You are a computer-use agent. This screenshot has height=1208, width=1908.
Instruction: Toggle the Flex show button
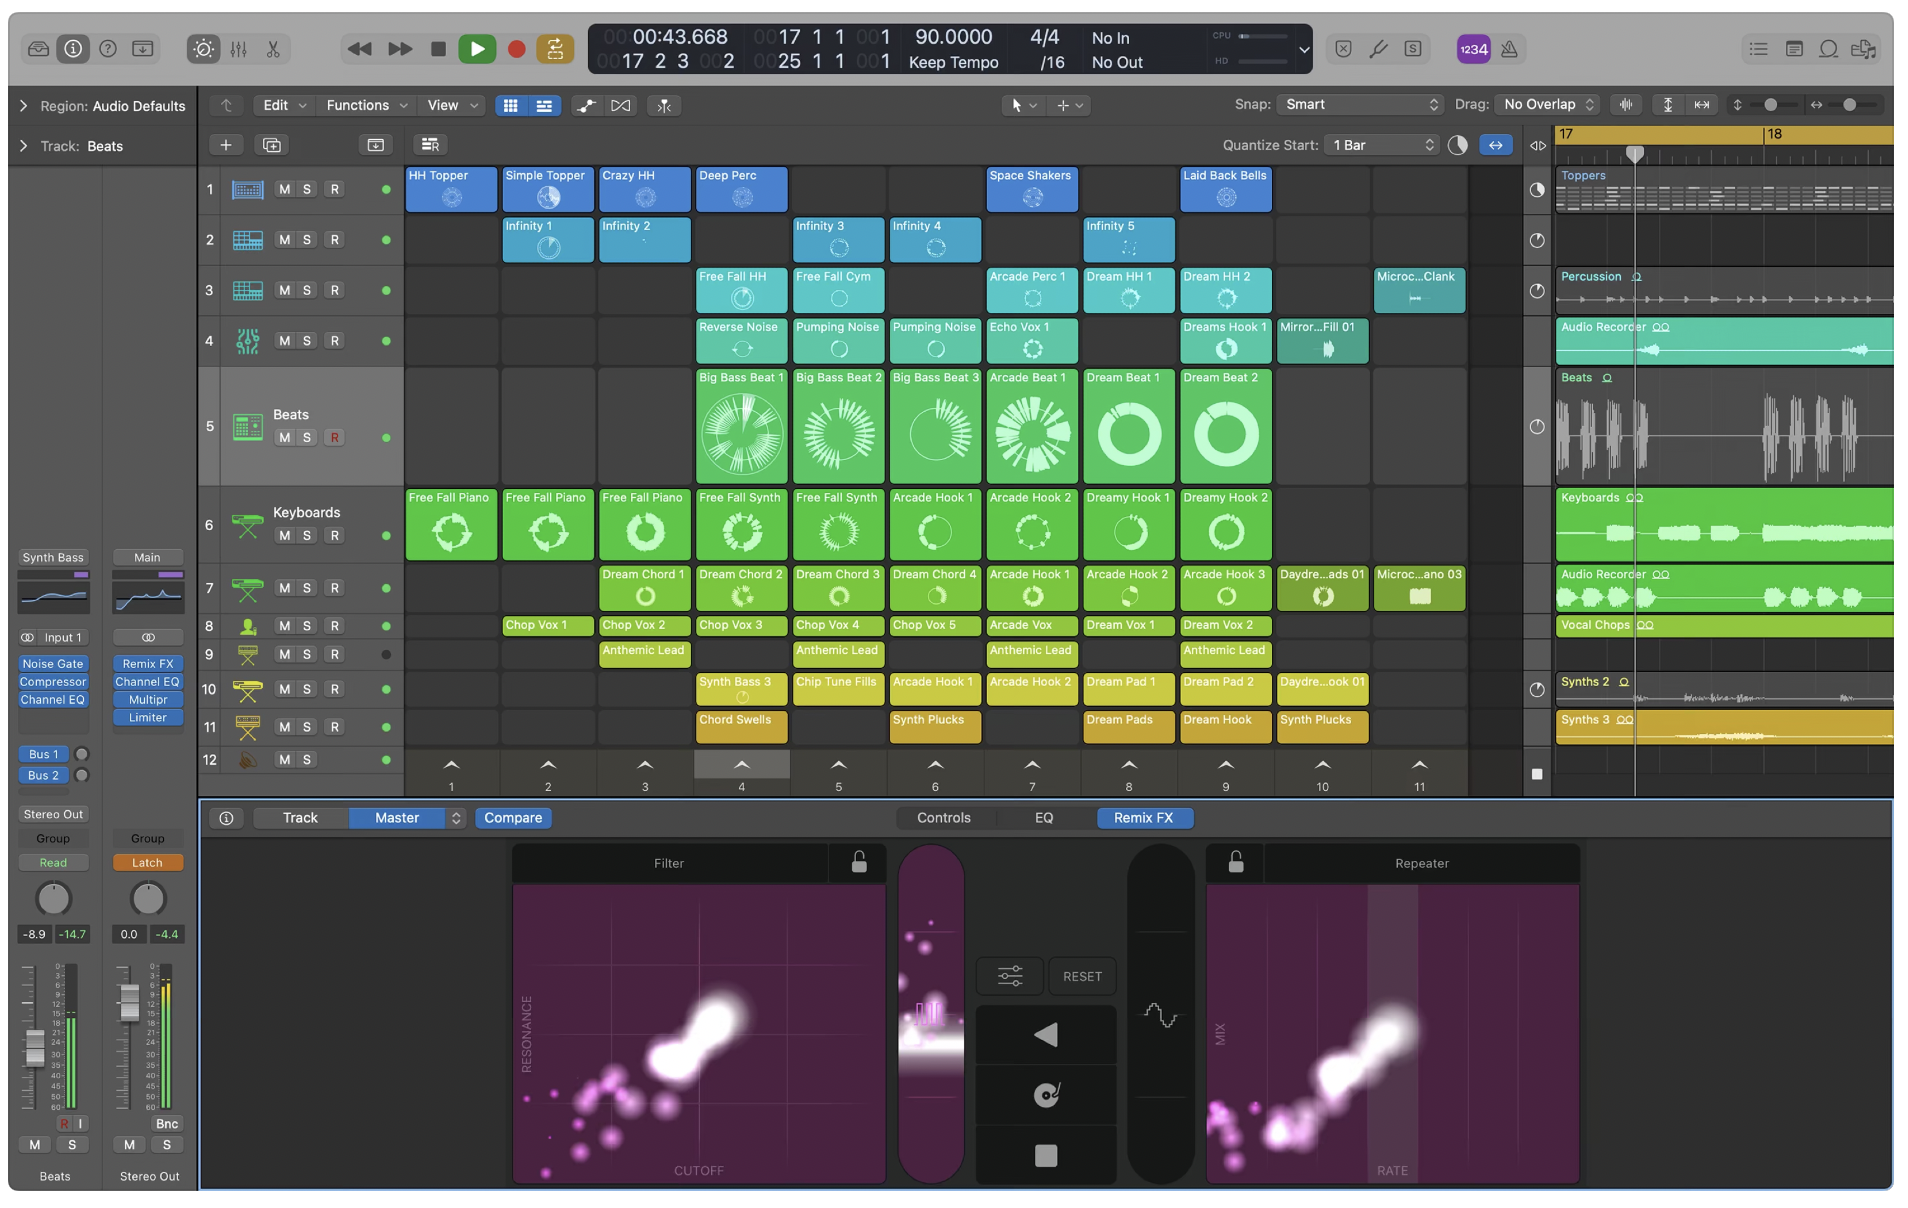(x=621, y=105)
